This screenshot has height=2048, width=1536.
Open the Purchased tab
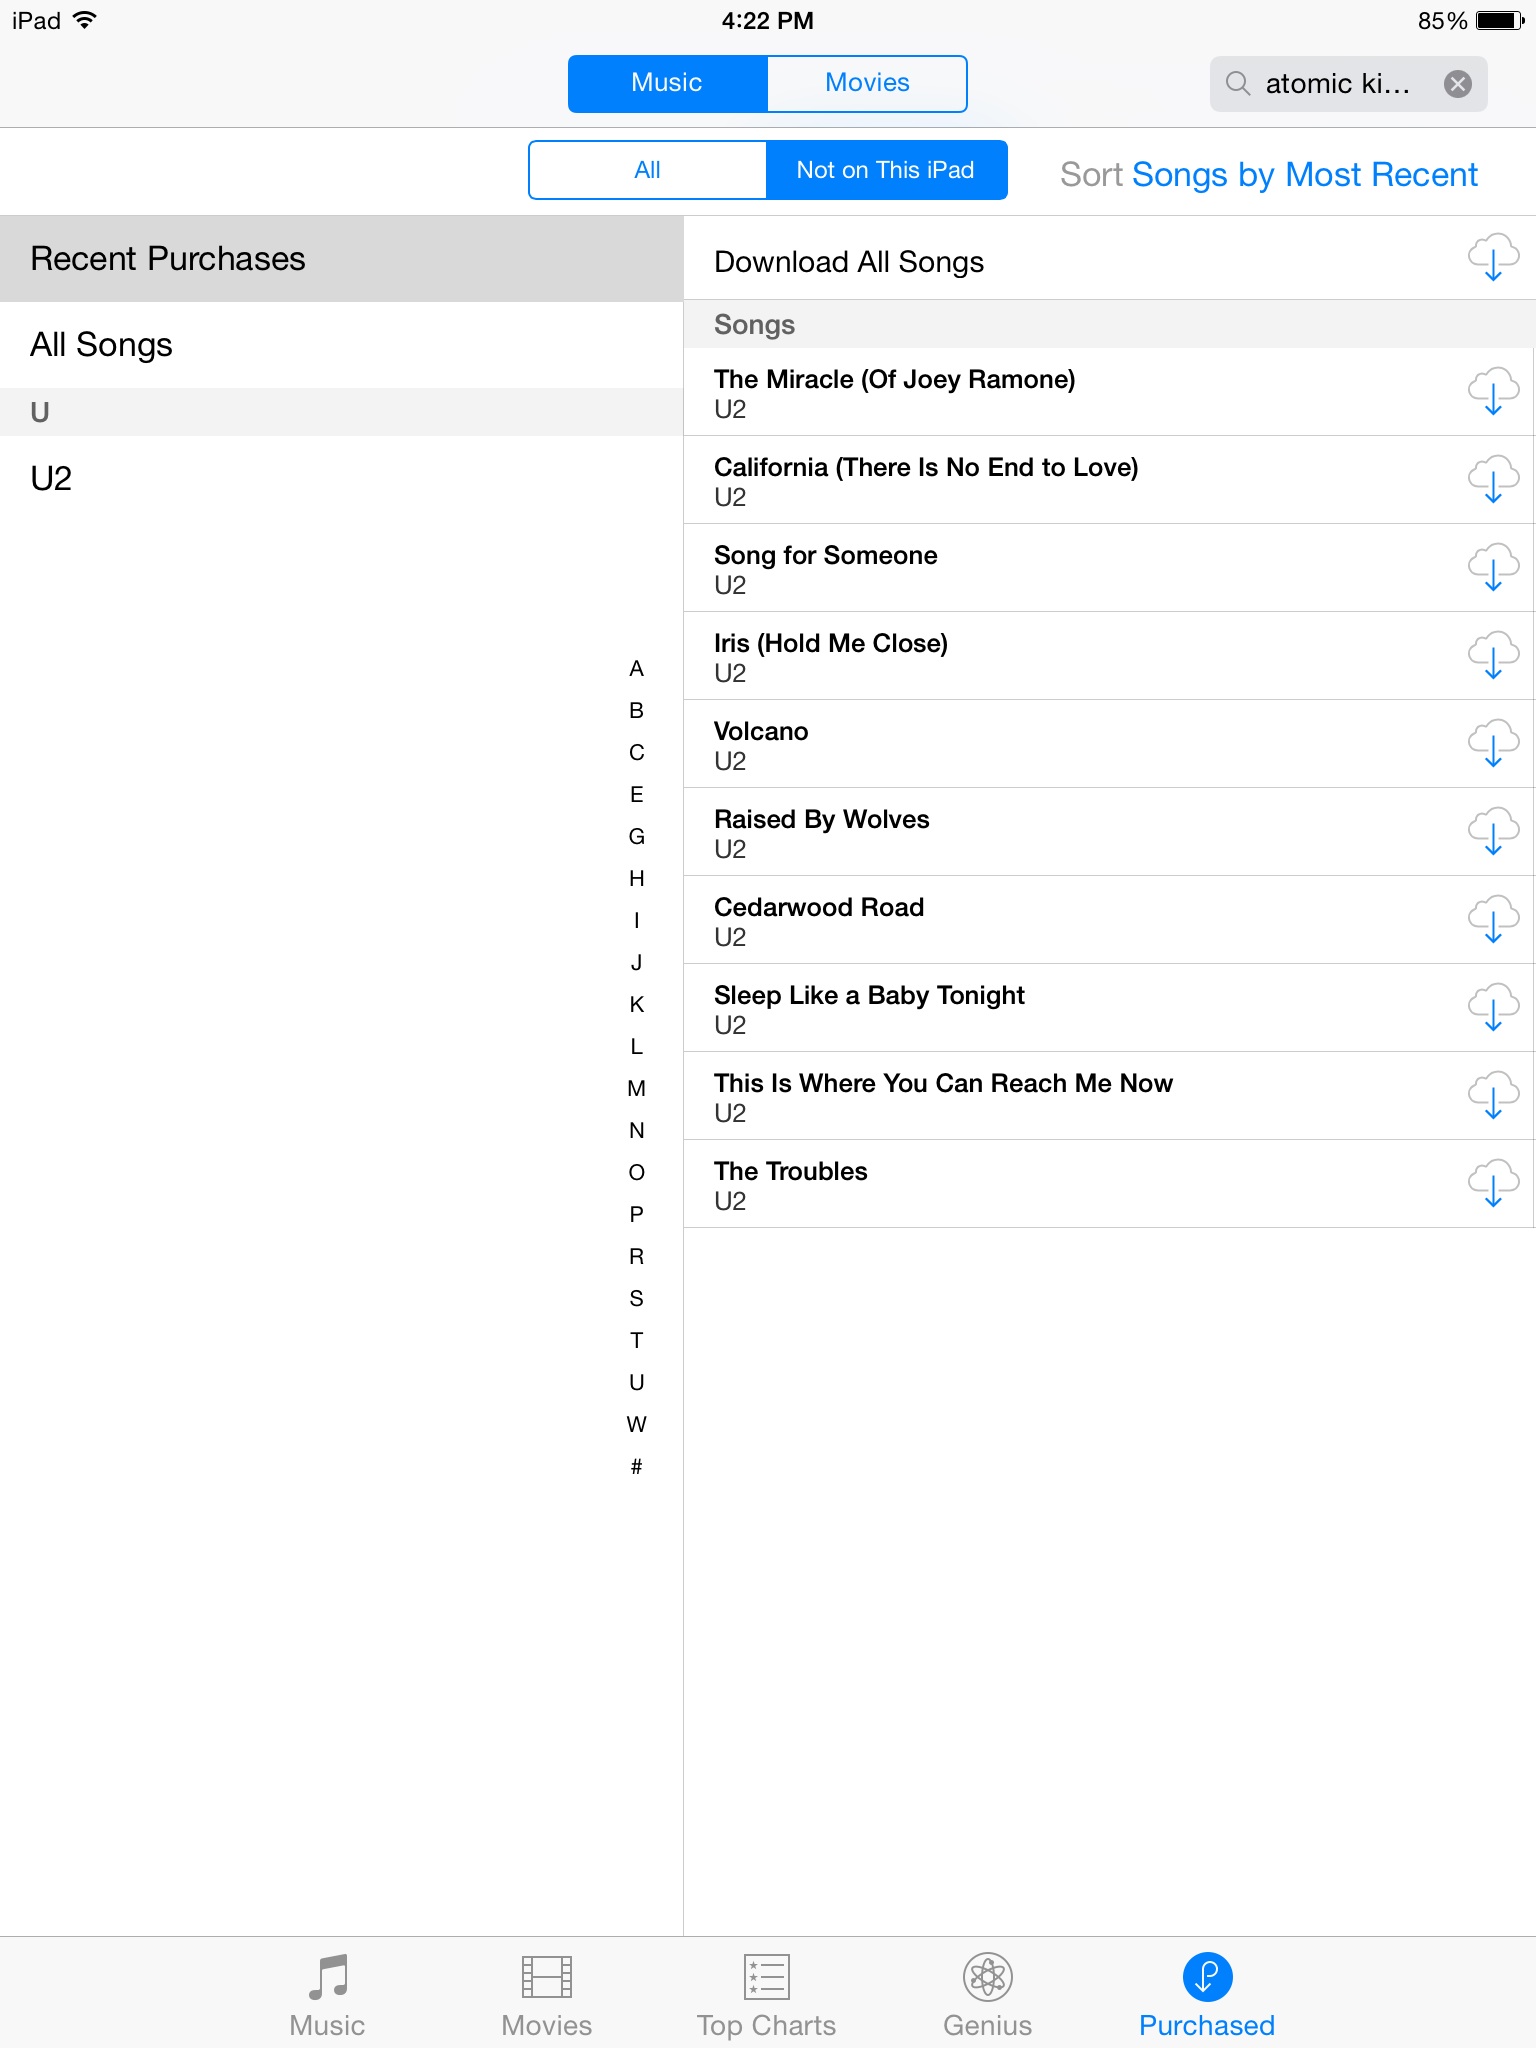[1206, 1995]
